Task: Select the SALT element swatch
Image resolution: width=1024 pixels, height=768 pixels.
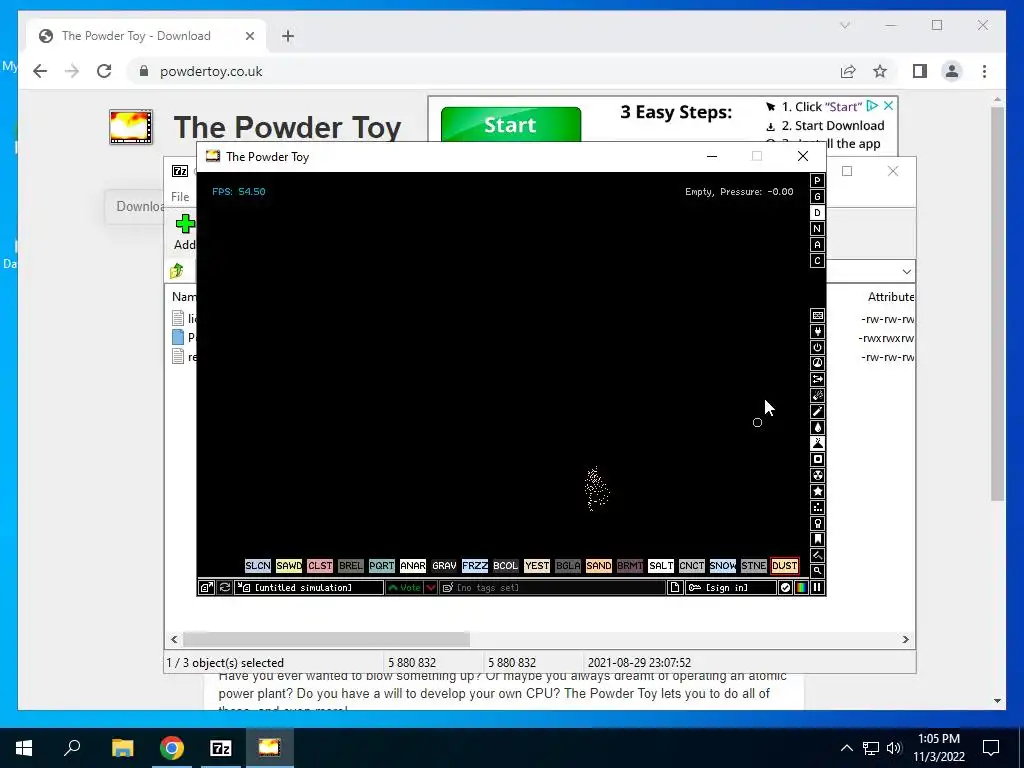Action: (660, 566)
